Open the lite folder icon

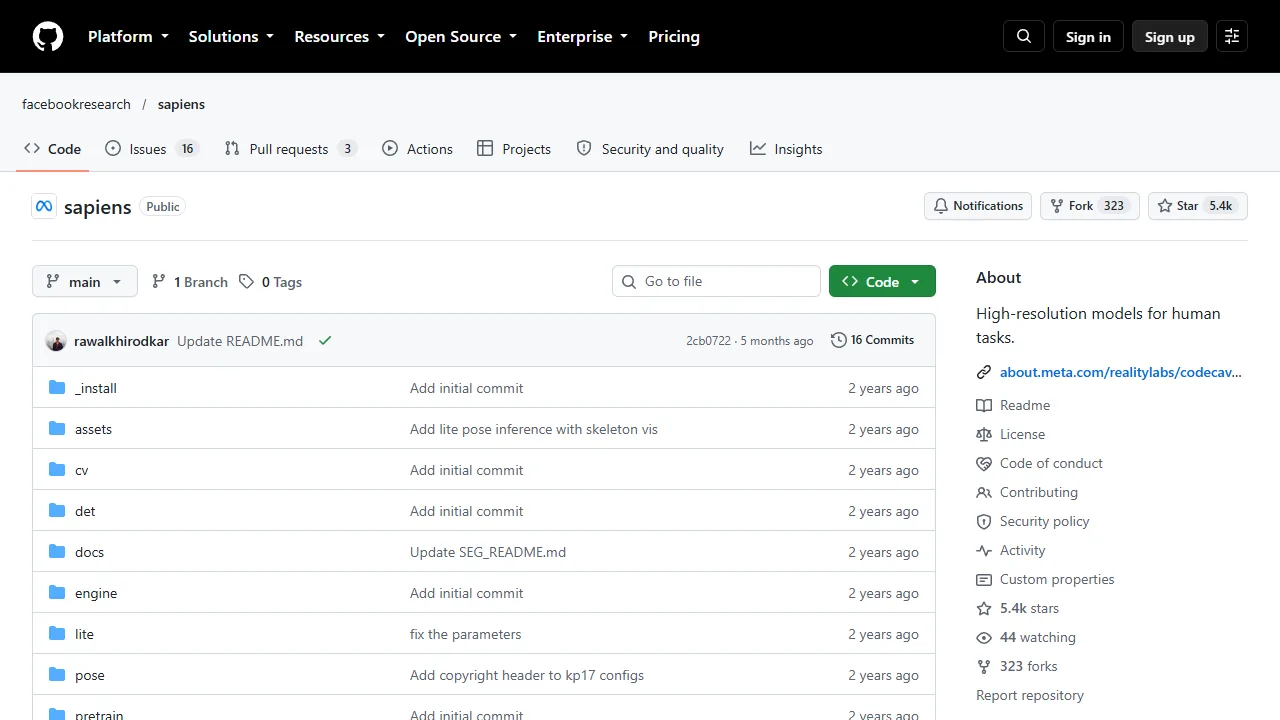pyautogui.click(x=57, y=634)
